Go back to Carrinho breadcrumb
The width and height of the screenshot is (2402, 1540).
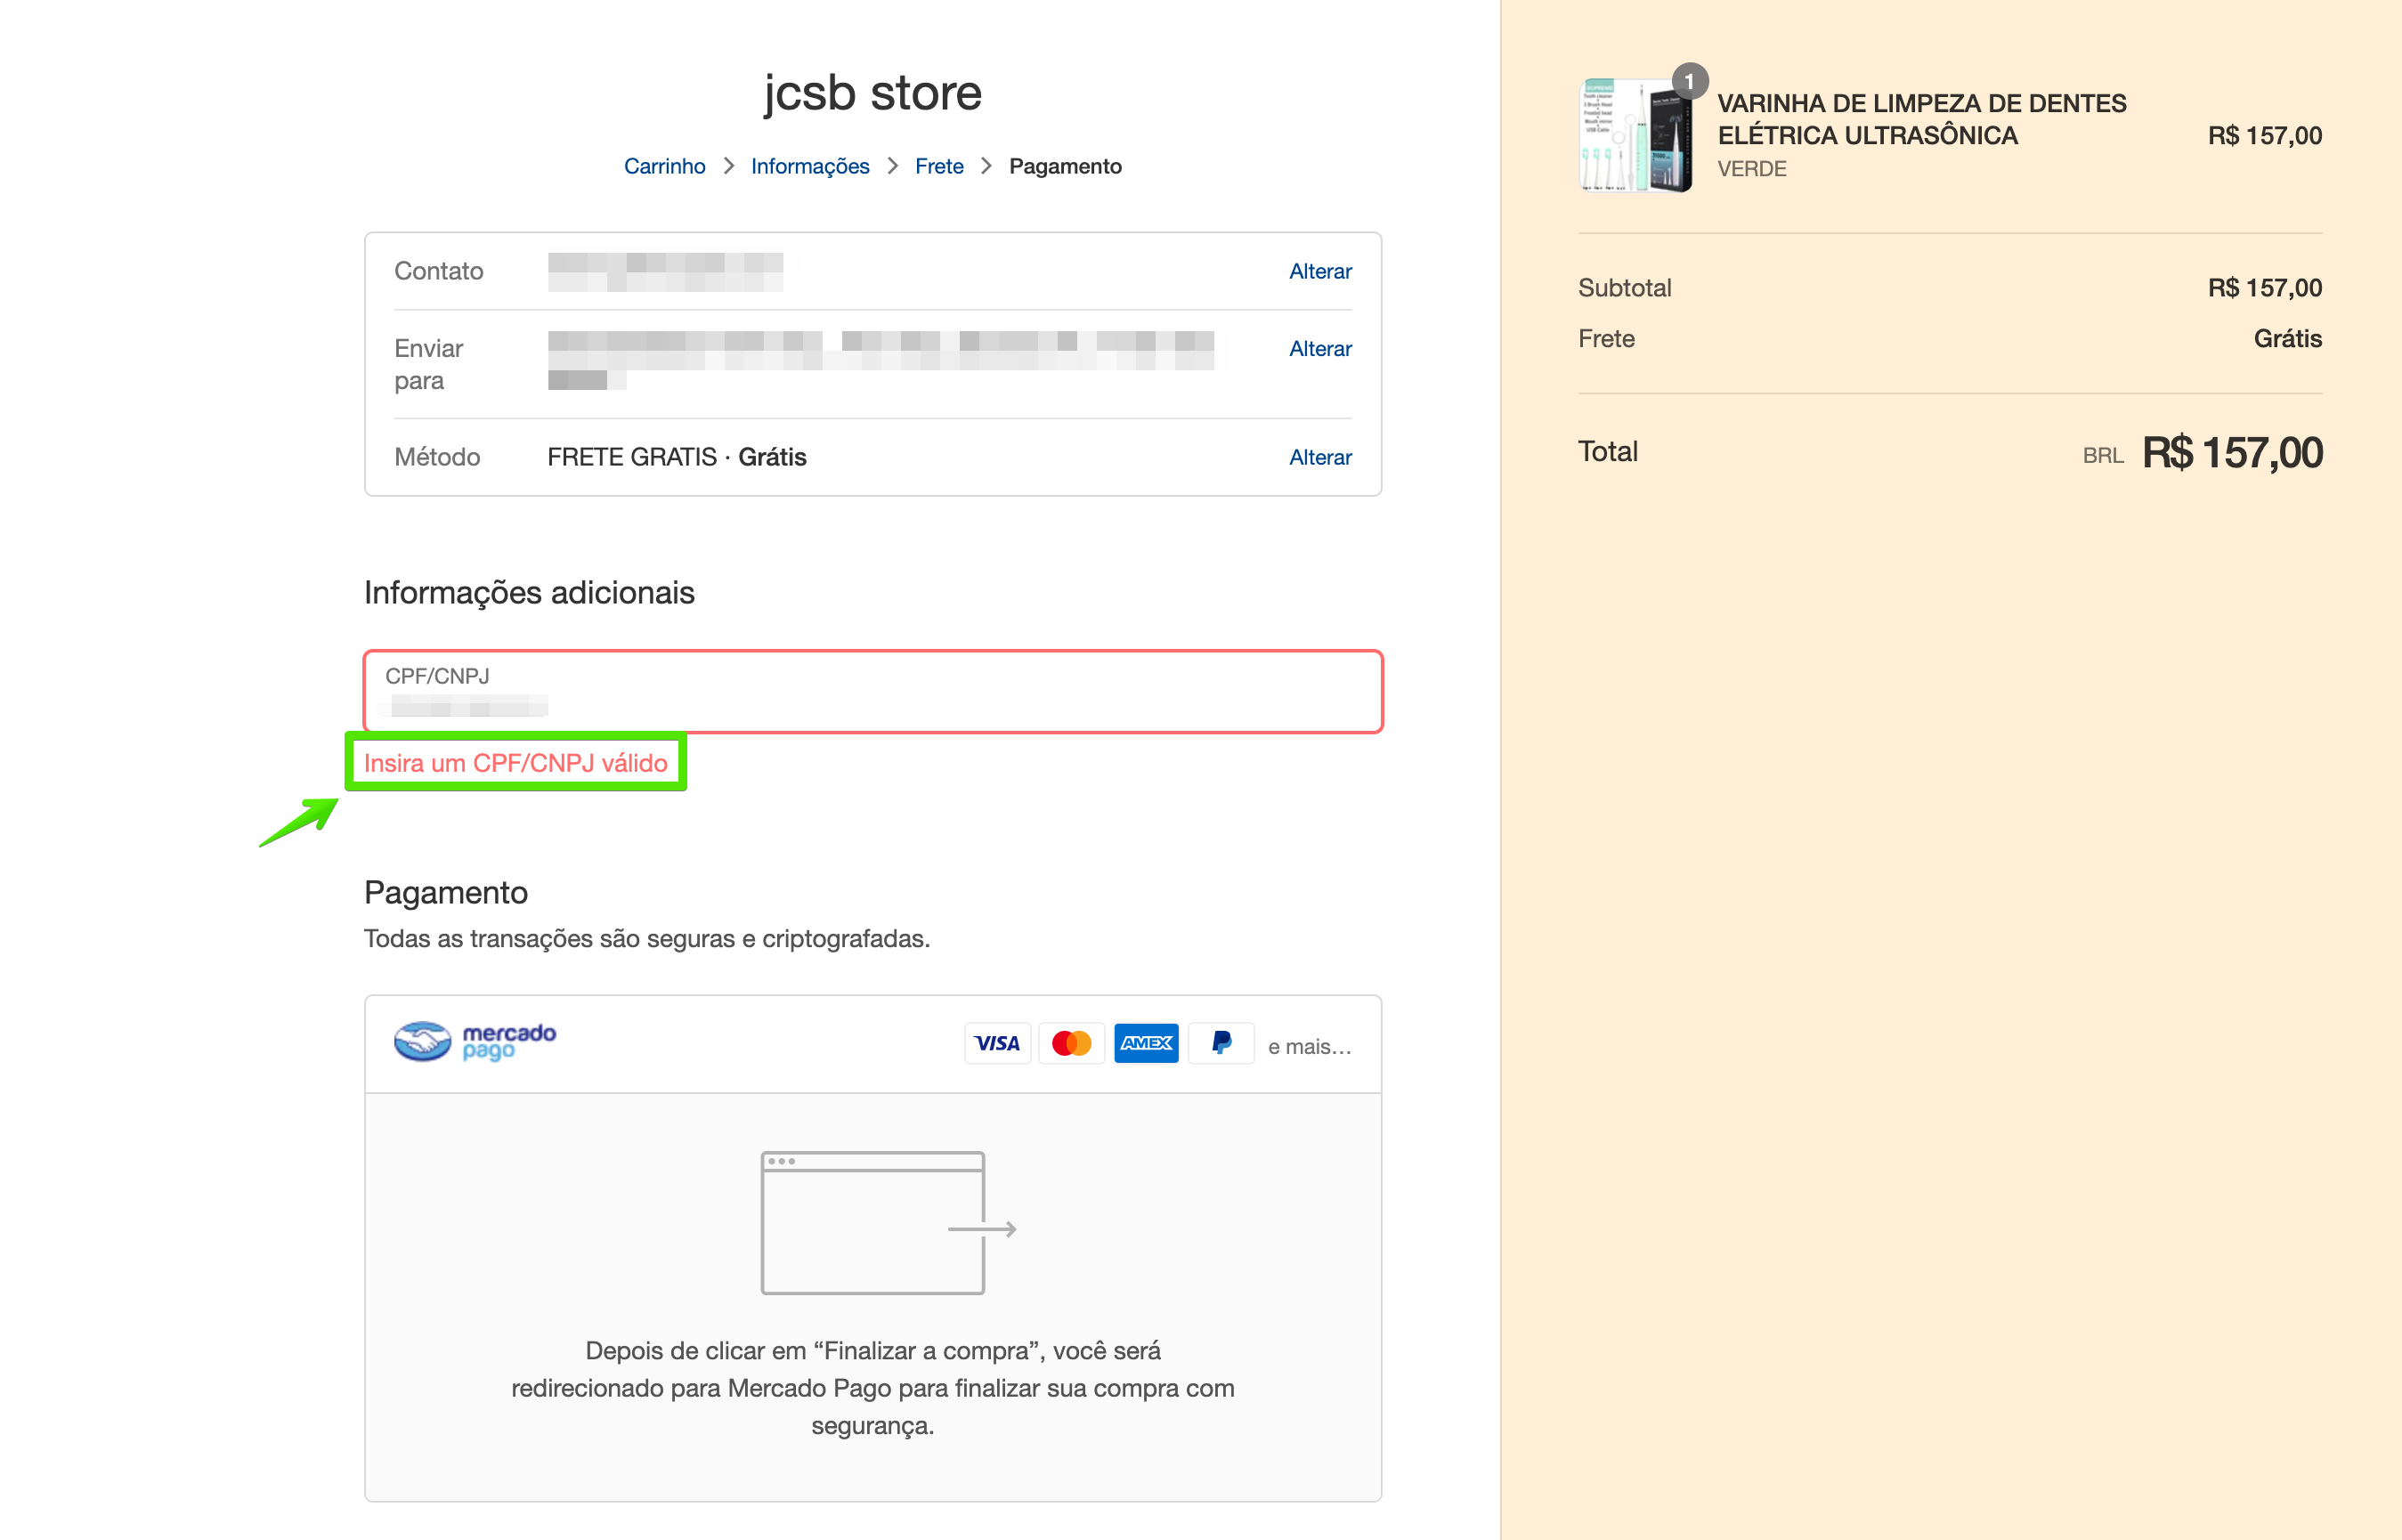point(664,166)
